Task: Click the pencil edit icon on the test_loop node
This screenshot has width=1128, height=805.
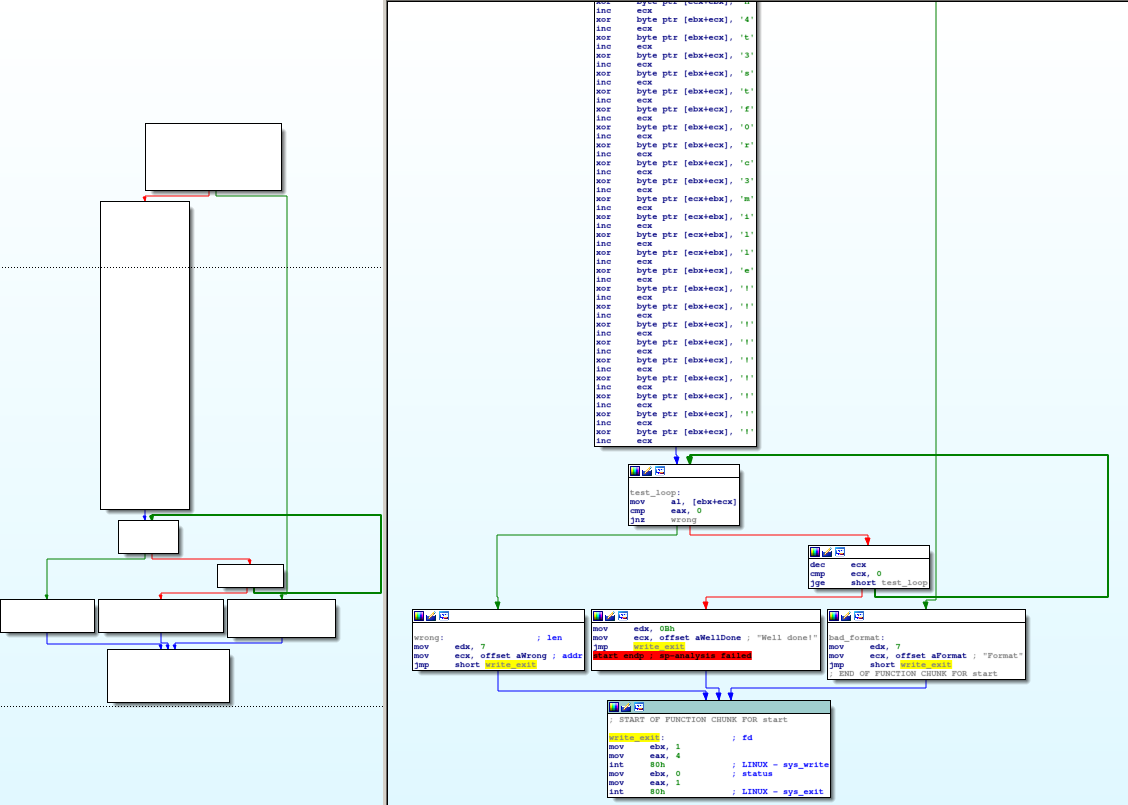Action: pos(647,471)
